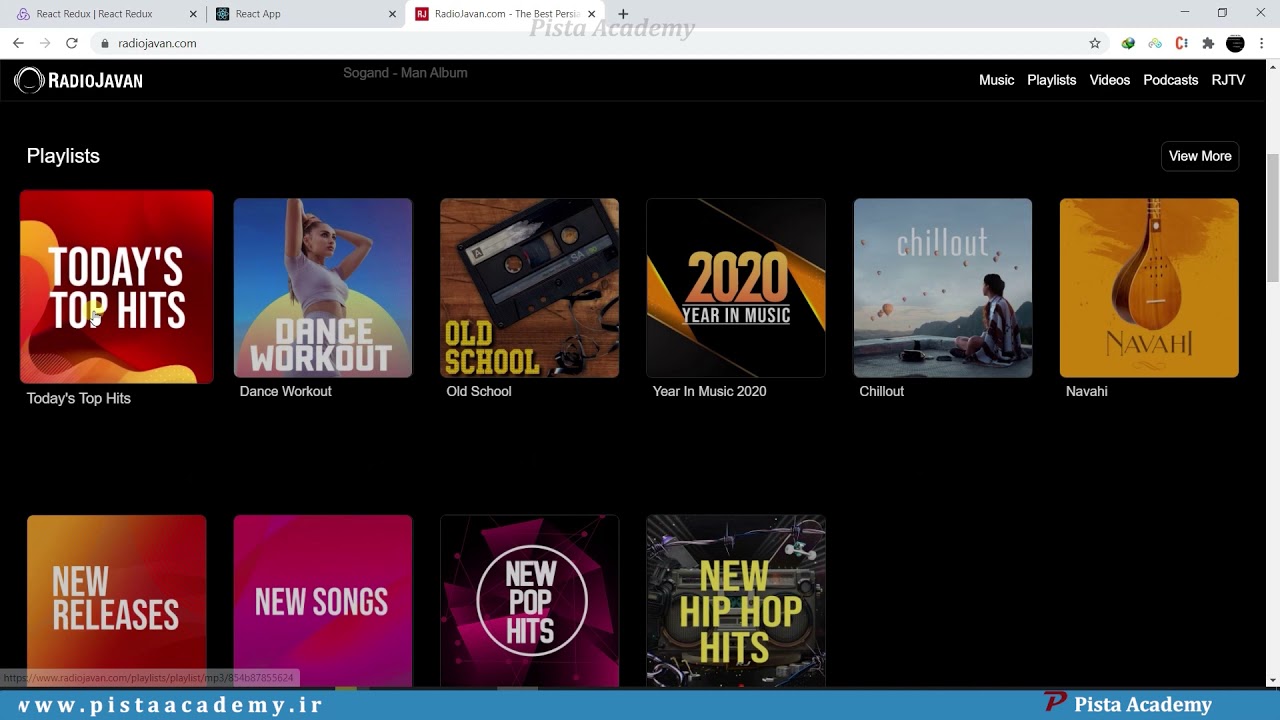Open the Podcasts menu item
Viewport: 1280px width, 720px height.
(1170, 80)
